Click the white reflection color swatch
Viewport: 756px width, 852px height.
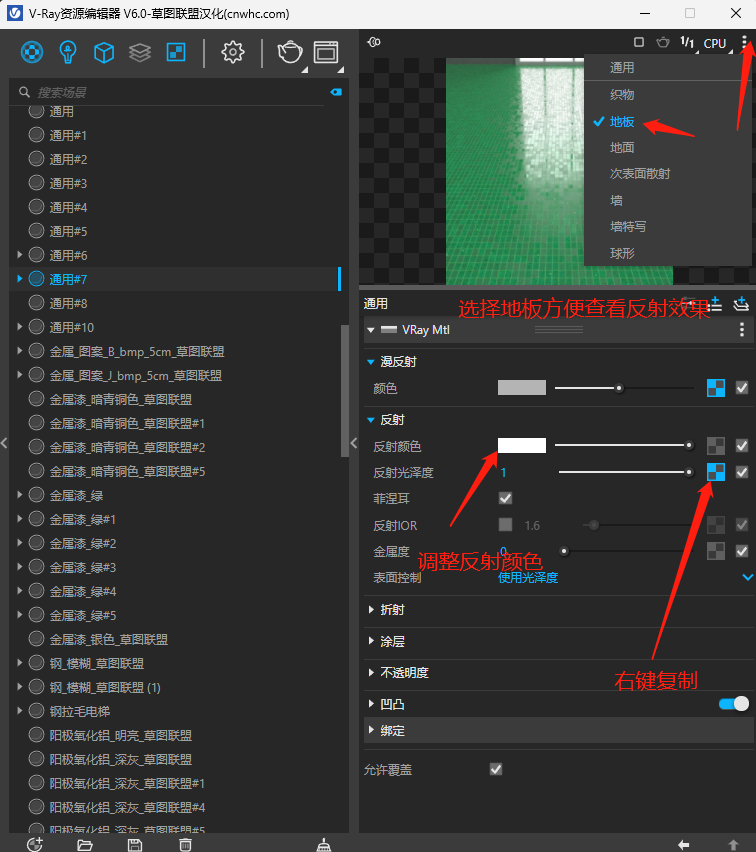tap(522, 446)
